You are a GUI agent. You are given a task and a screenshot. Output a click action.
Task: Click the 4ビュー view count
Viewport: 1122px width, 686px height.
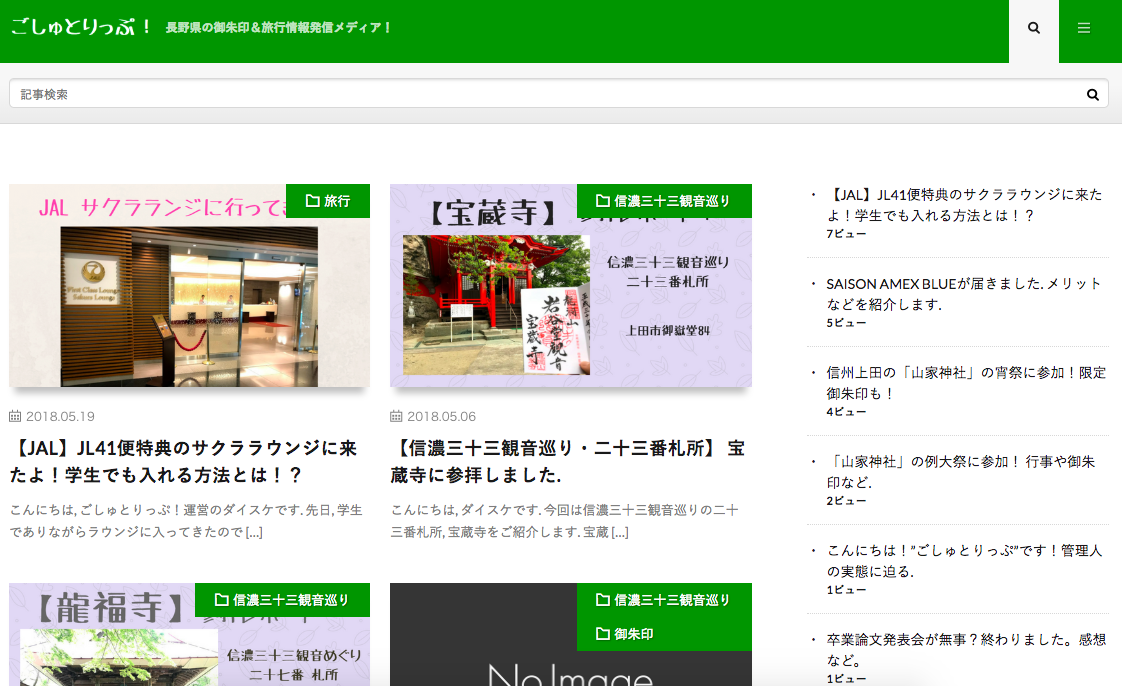point(846,412)
